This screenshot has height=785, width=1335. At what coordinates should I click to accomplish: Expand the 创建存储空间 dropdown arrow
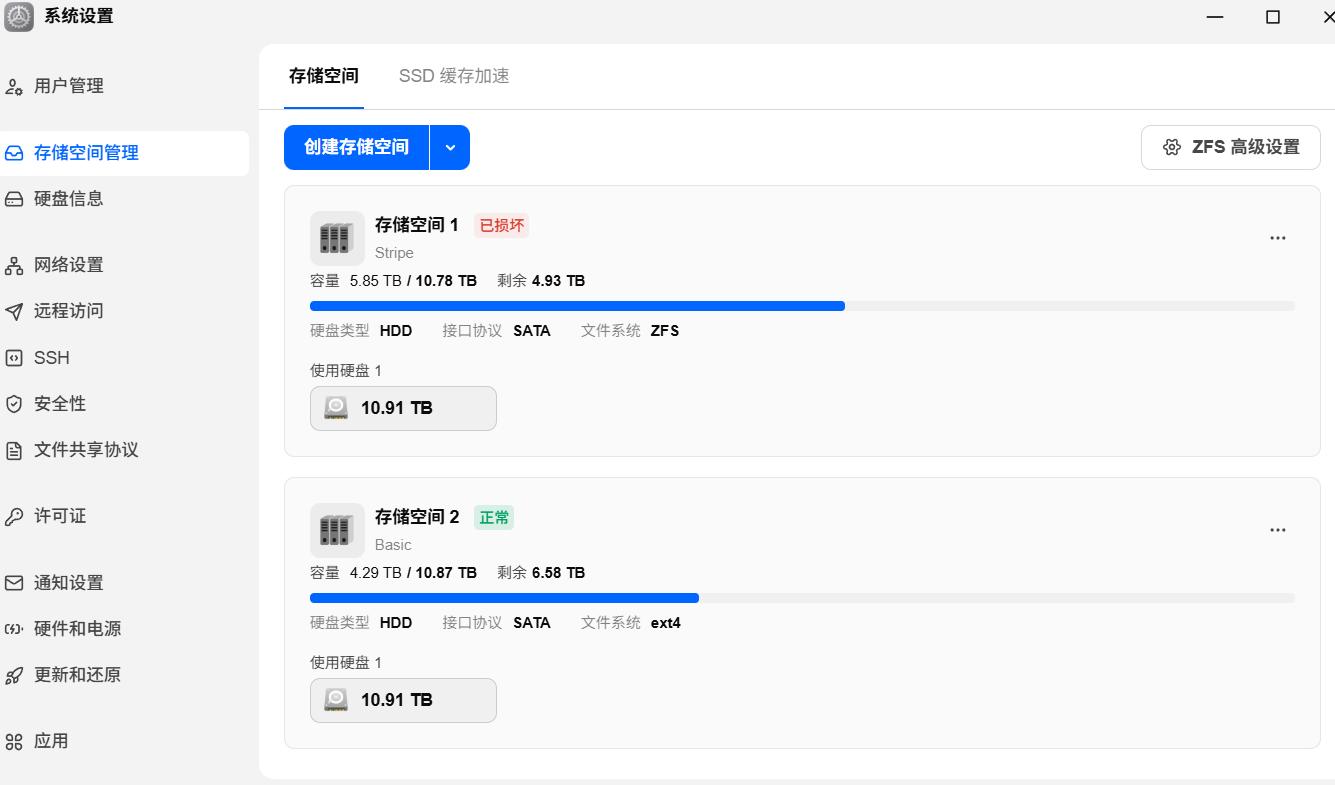tap(450, 148)
